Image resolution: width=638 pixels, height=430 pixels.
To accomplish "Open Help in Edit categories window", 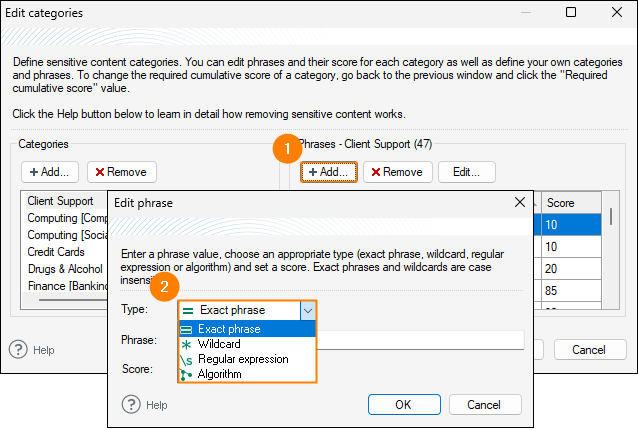I will click(18, 349).
